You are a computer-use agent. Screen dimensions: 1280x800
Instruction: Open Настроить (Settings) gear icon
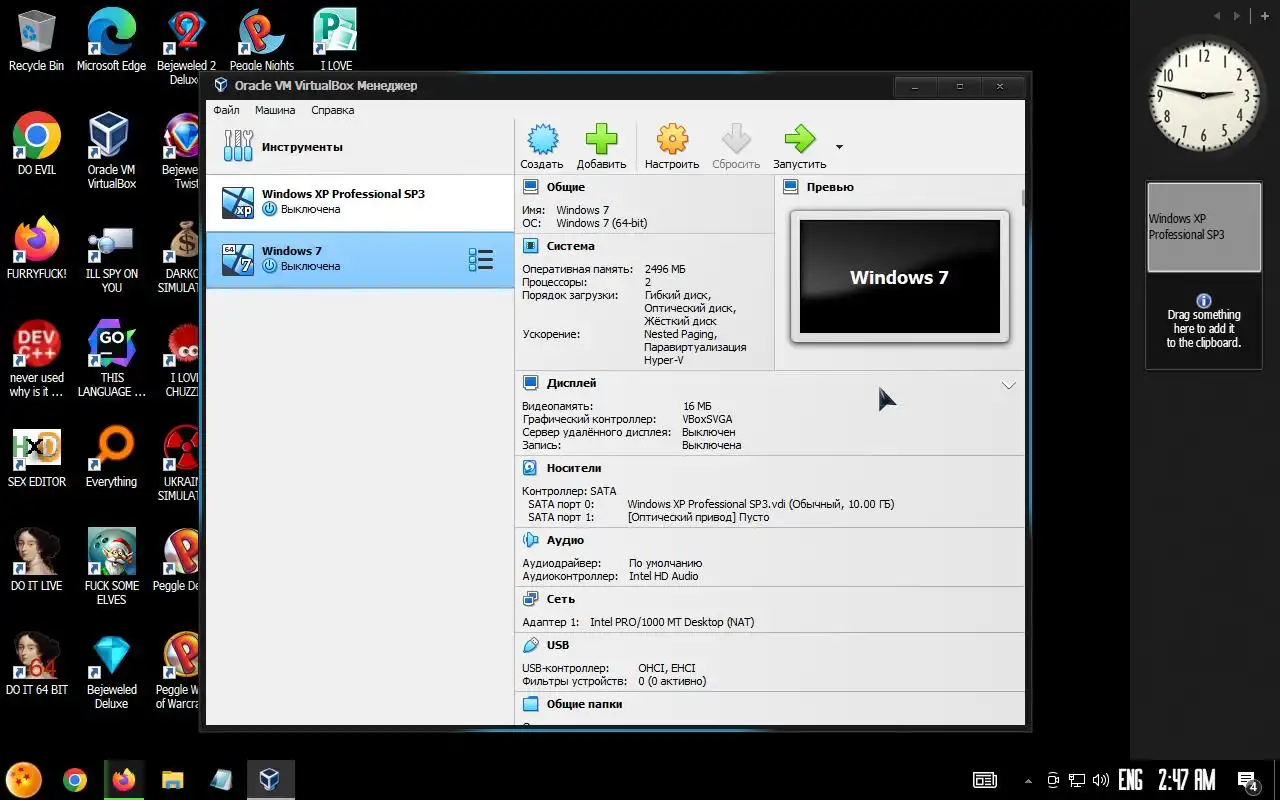(x=672, y=146)
